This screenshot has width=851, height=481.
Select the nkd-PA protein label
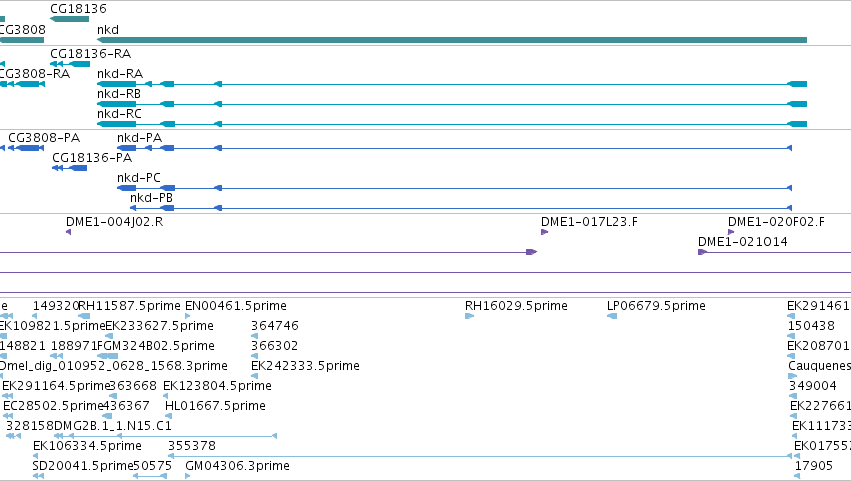coord(139,138)
